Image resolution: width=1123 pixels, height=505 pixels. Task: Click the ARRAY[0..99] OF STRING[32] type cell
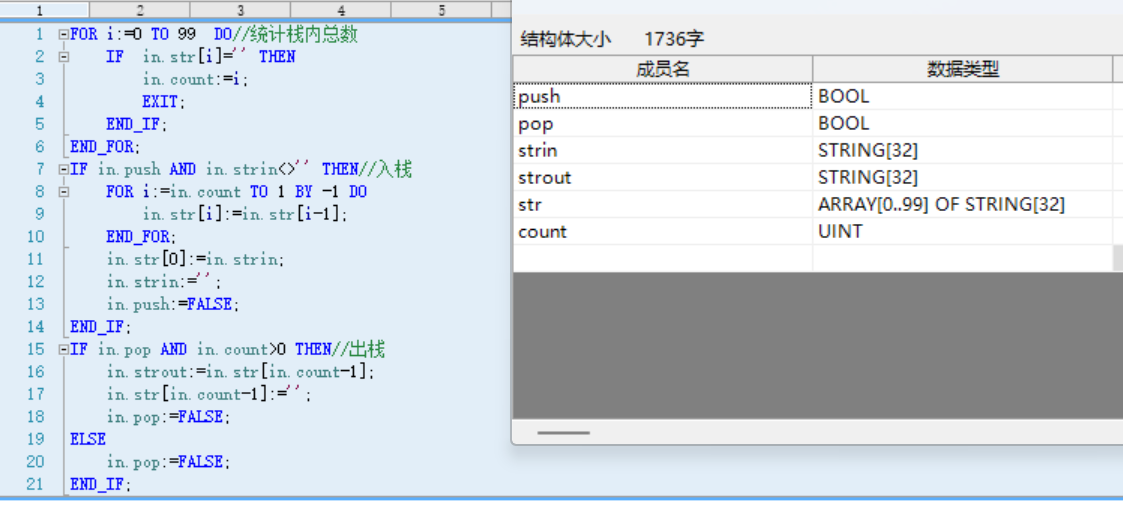pos(941,205)
